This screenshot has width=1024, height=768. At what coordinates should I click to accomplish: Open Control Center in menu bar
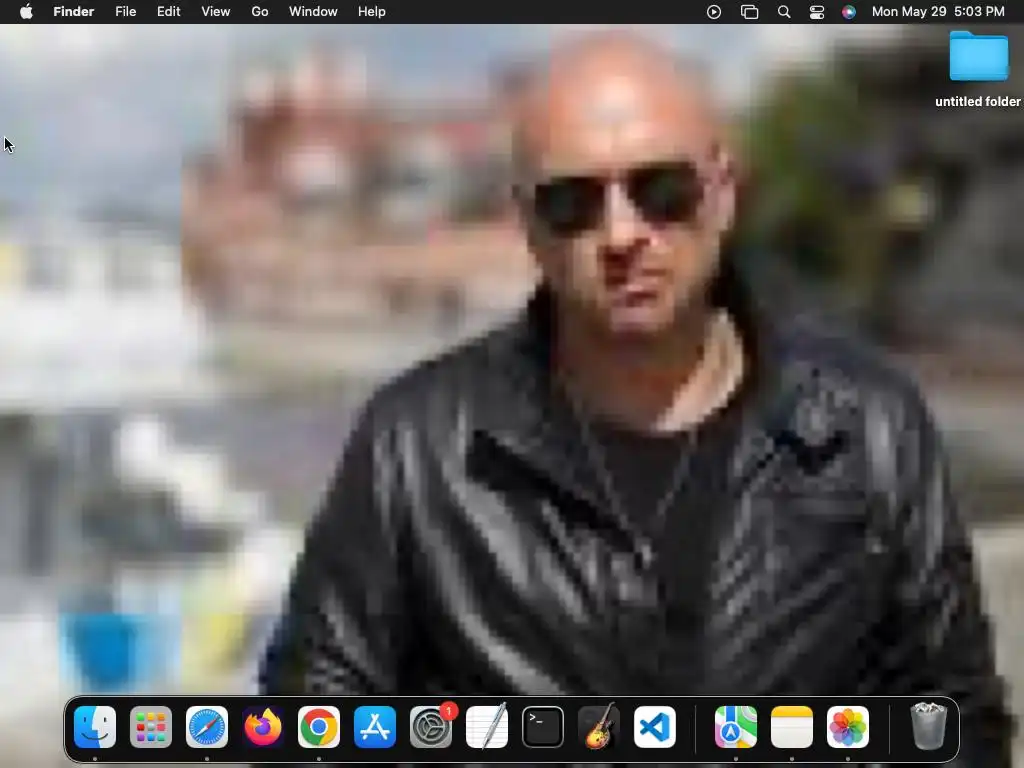[x=816, y=12]
